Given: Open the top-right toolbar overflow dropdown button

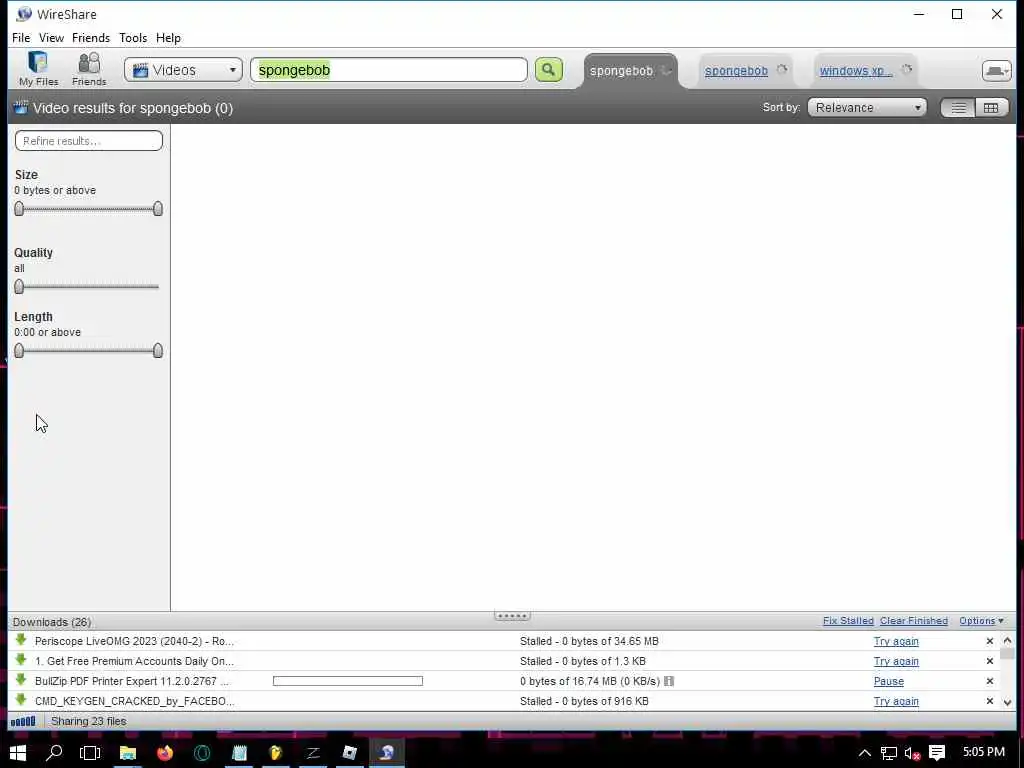Looking at the screenshot, I should (x=997, y=71).
